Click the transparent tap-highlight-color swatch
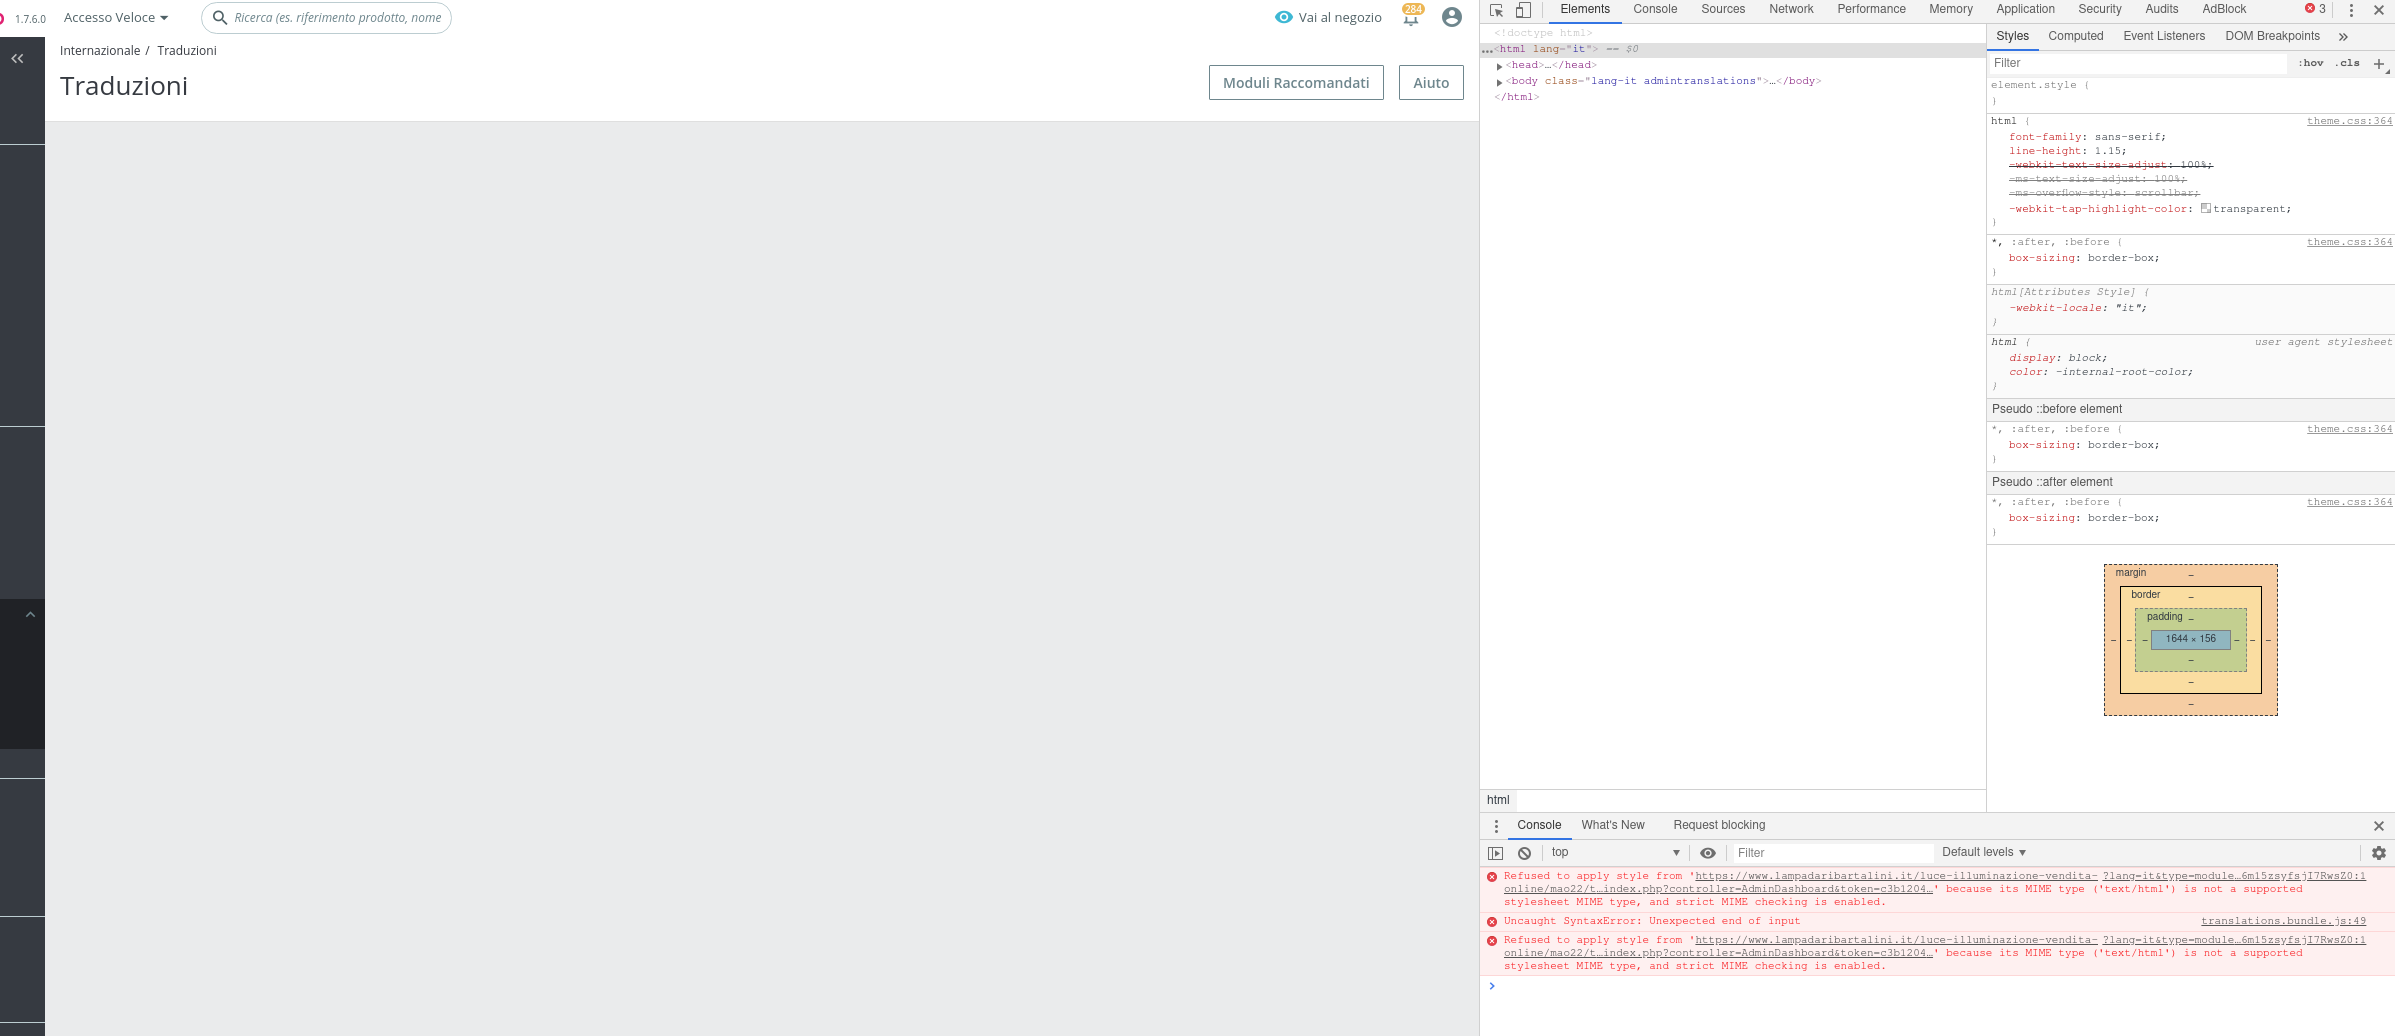 pos(2206,208)
